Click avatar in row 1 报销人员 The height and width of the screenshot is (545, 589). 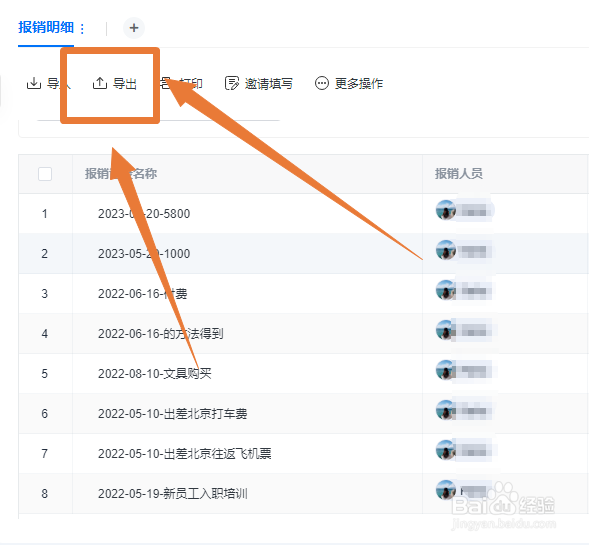pyautogui.click(x=446, y=210)
